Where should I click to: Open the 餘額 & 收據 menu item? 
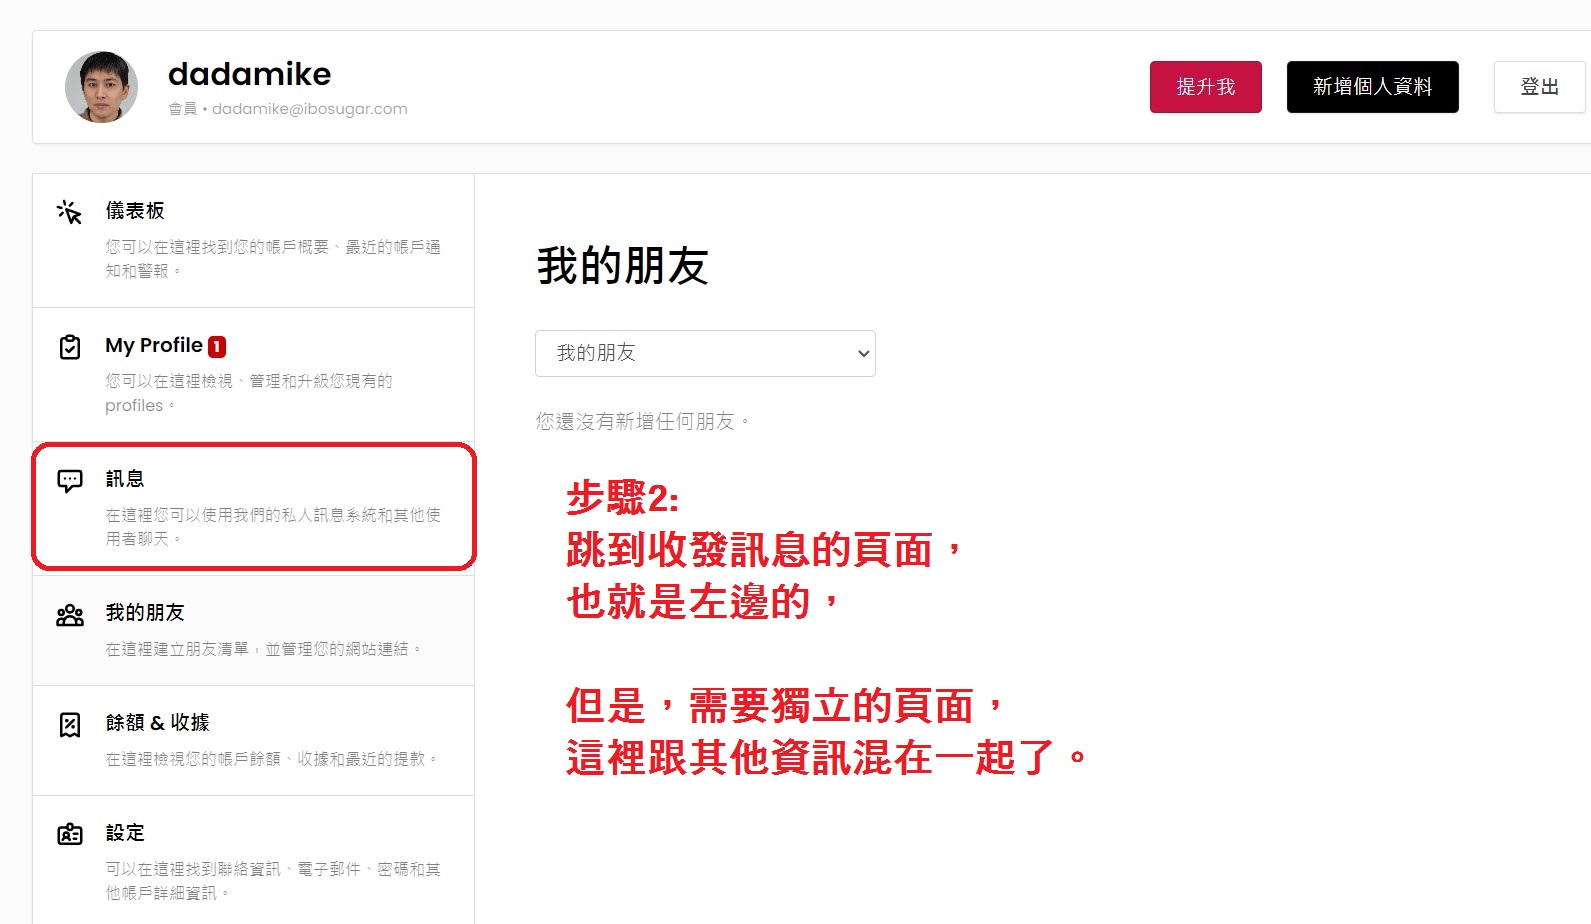point(158,723)
